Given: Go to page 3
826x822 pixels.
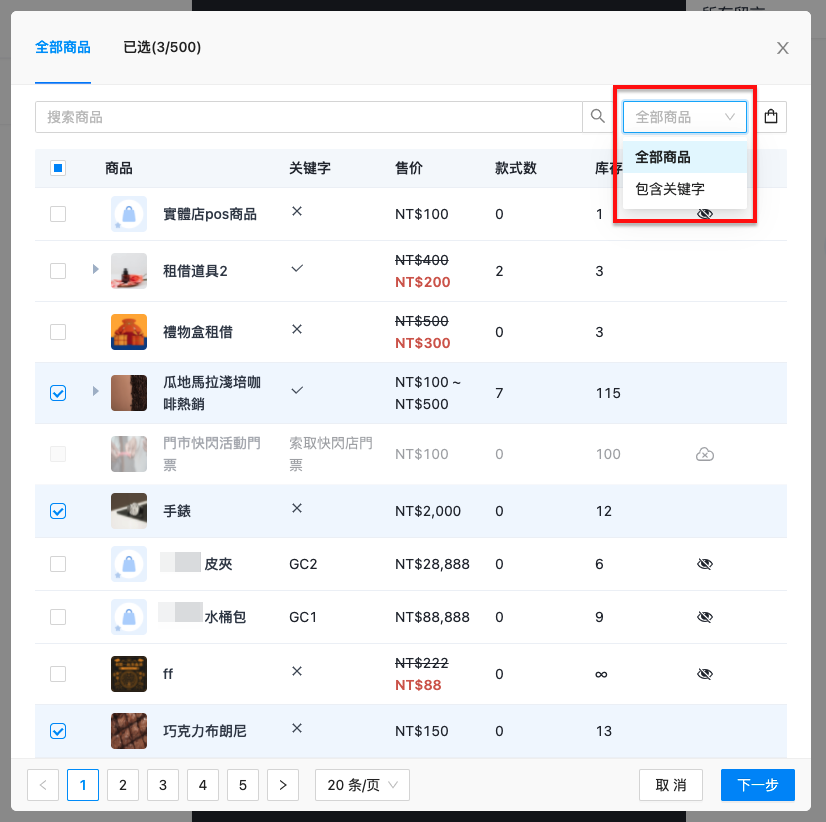Looking at the screenshot, I should (163, 785).
